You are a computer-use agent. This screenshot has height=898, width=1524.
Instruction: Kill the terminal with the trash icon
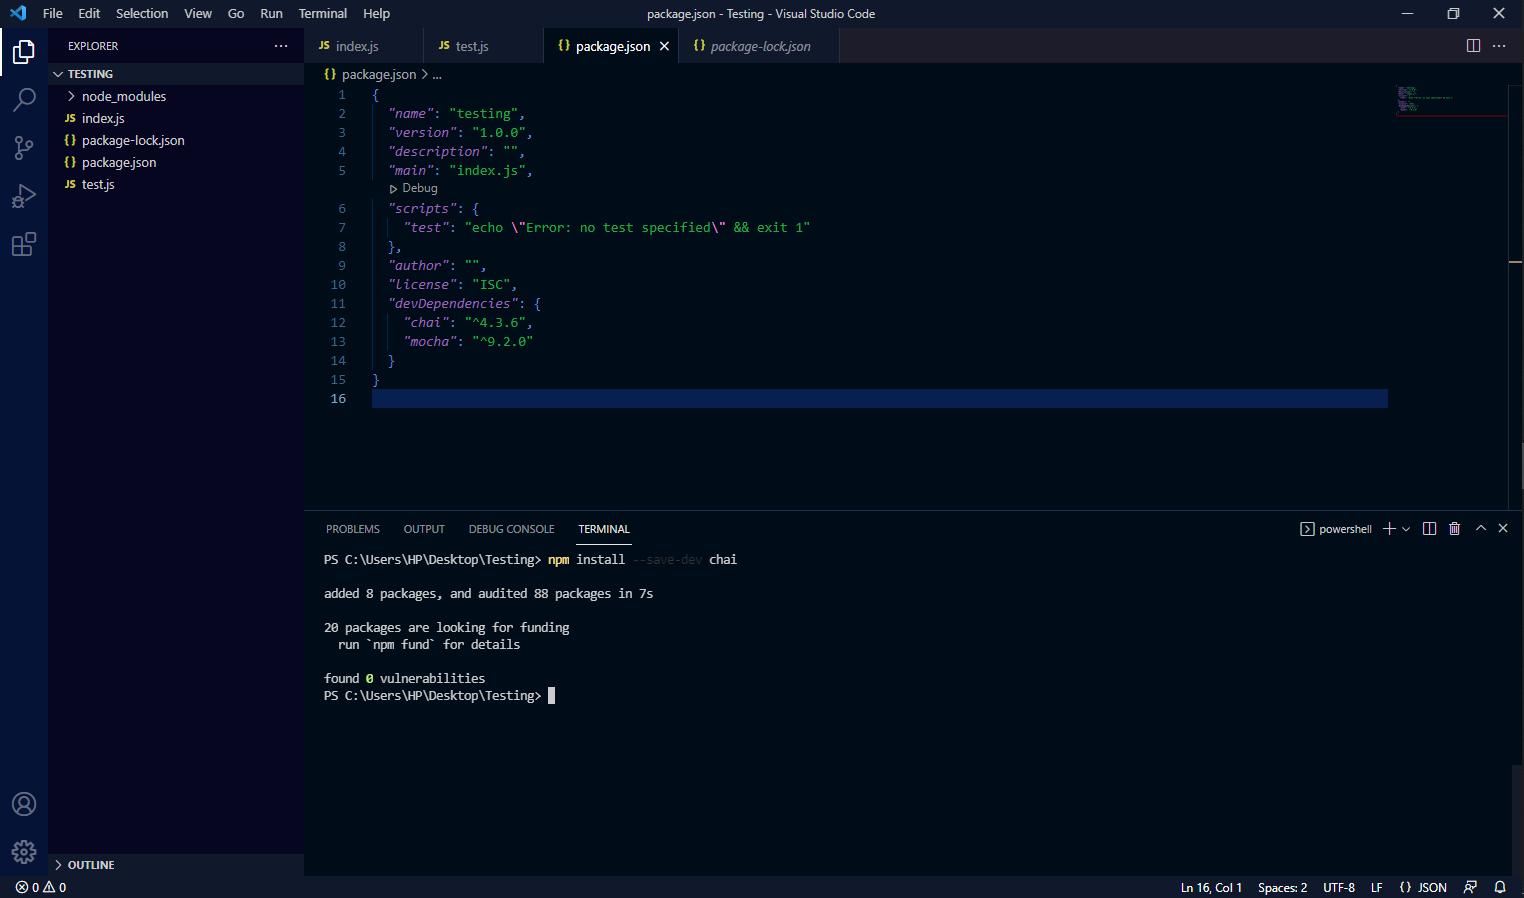tap(1454, 528)
